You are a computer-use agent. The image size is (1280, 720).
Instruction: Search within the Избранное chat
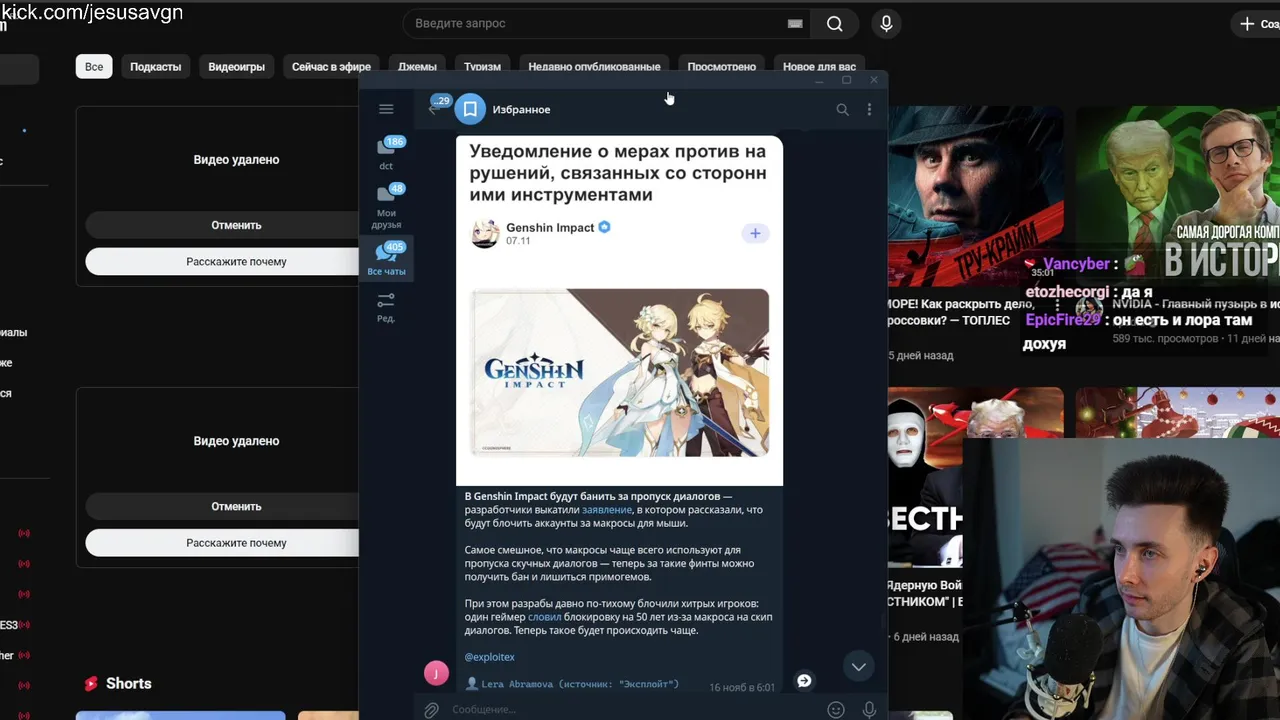(842, 109)
